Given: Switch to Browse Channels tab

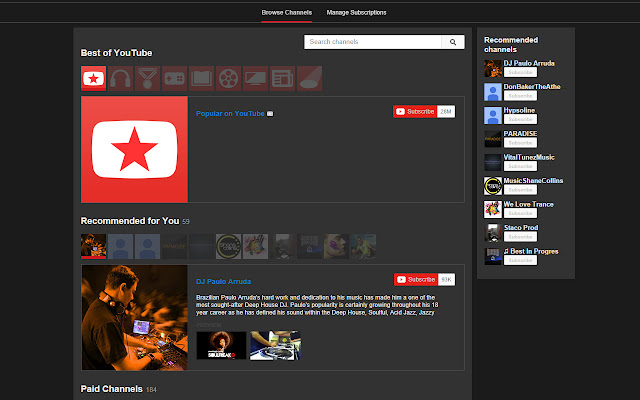Looking at the screenshot, I should tap(287, 13).
